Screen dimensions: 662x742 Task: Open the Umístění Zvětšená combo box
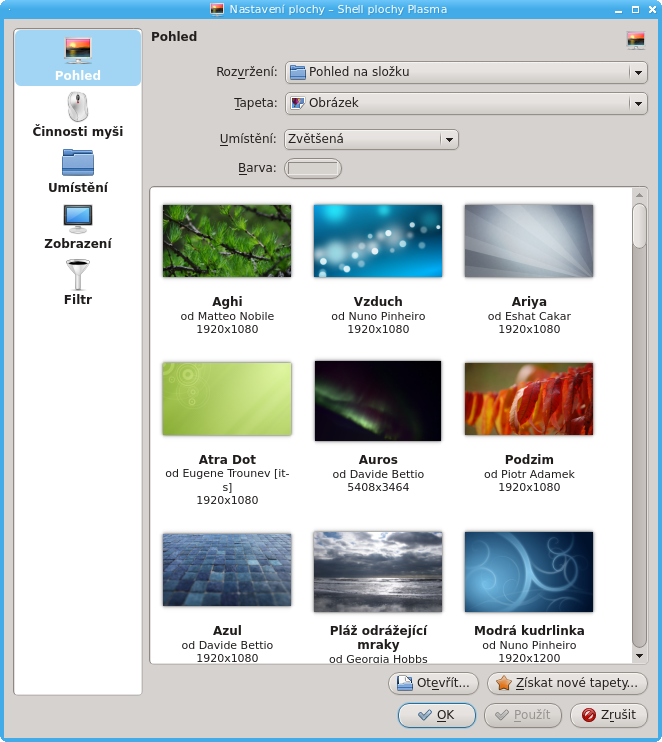pyautogui.click(x=371, y=139)
